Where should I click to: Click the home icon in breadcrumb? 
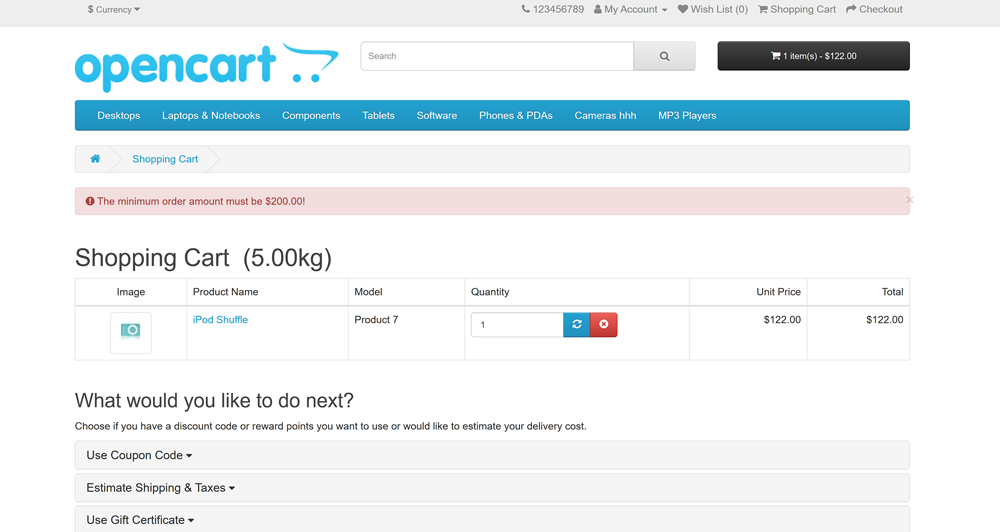95,159
